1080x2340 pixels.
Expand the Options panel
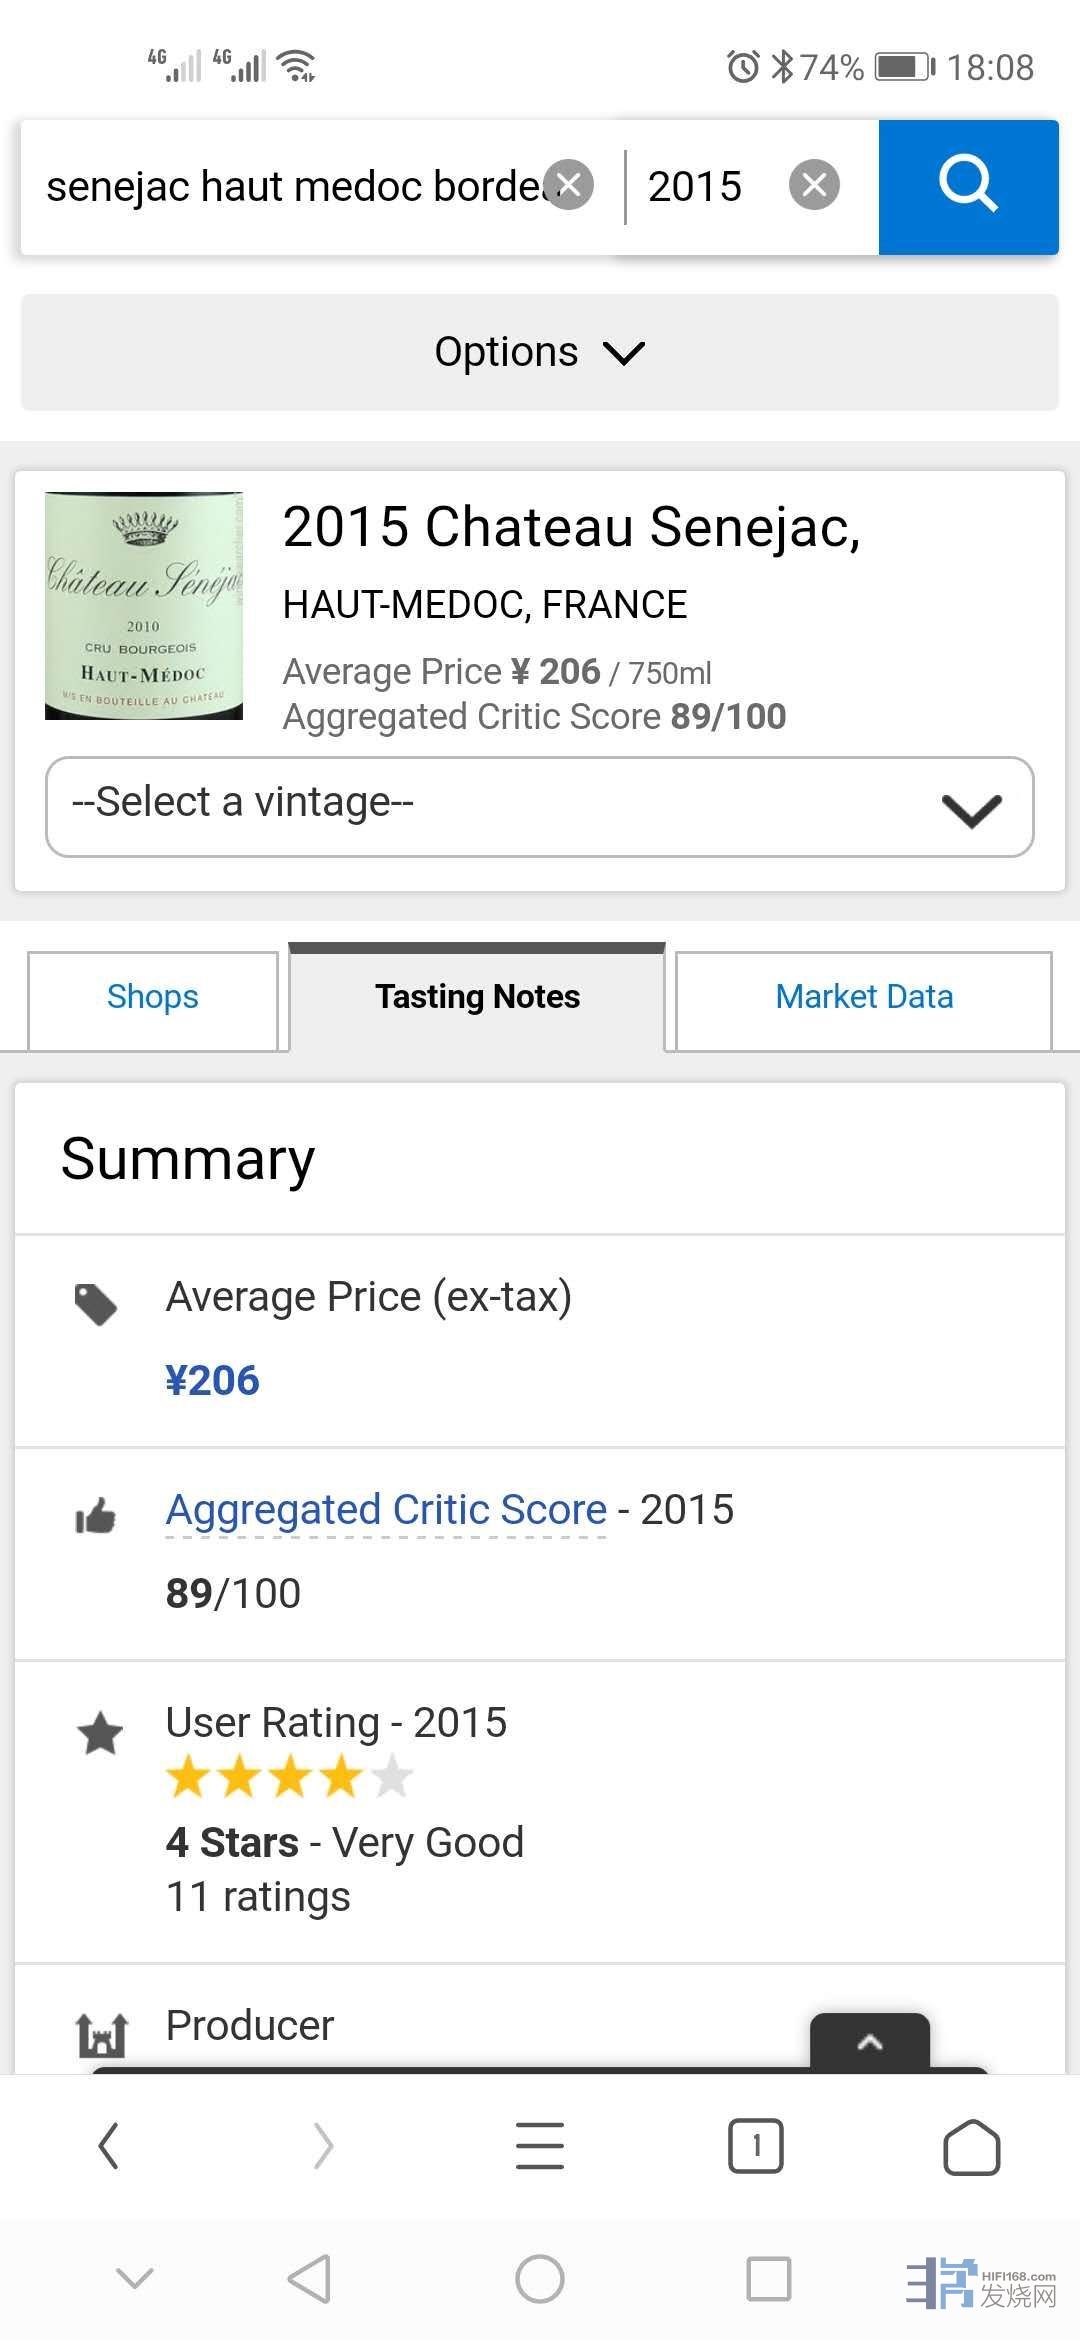click(x=540, y=352)
